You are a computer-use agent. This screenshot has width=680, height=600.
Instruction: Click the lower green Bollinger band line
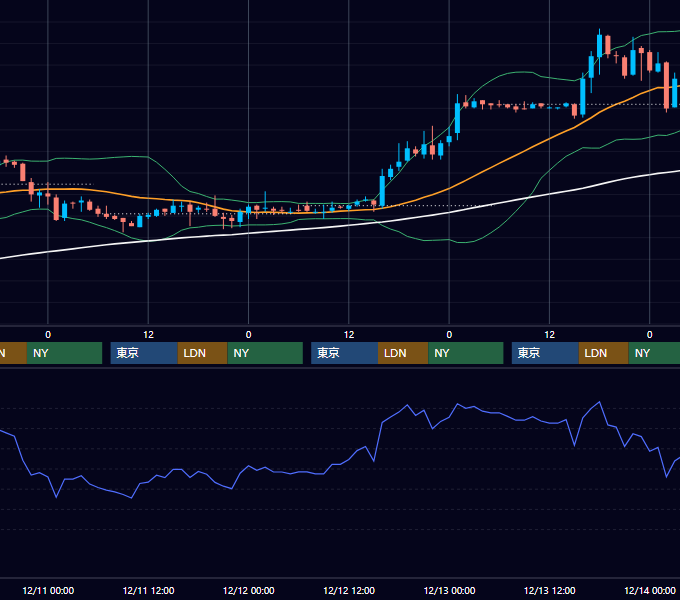[x=499, y=228]
